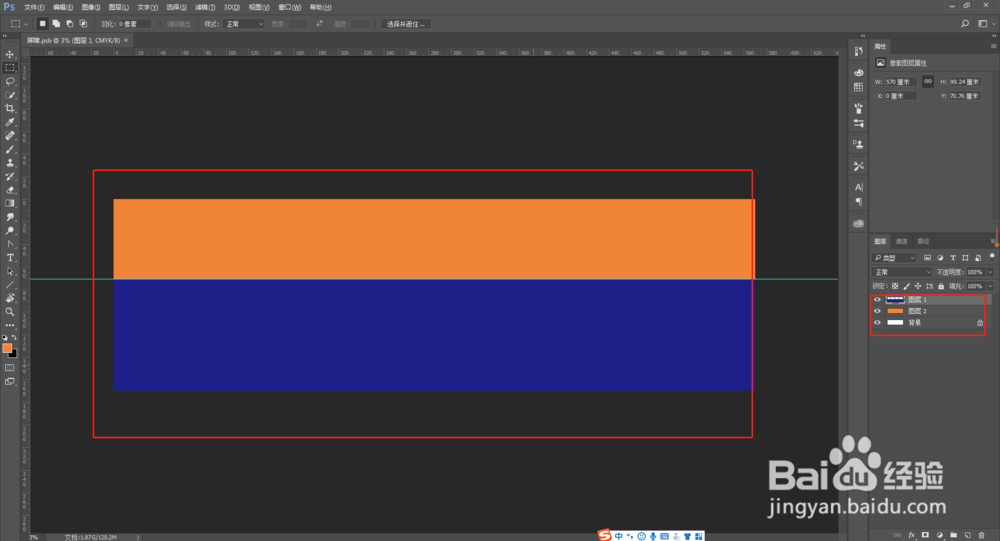Open the Color palette panel icon
The image size is (1000, 541).
[x=858, y=73]
